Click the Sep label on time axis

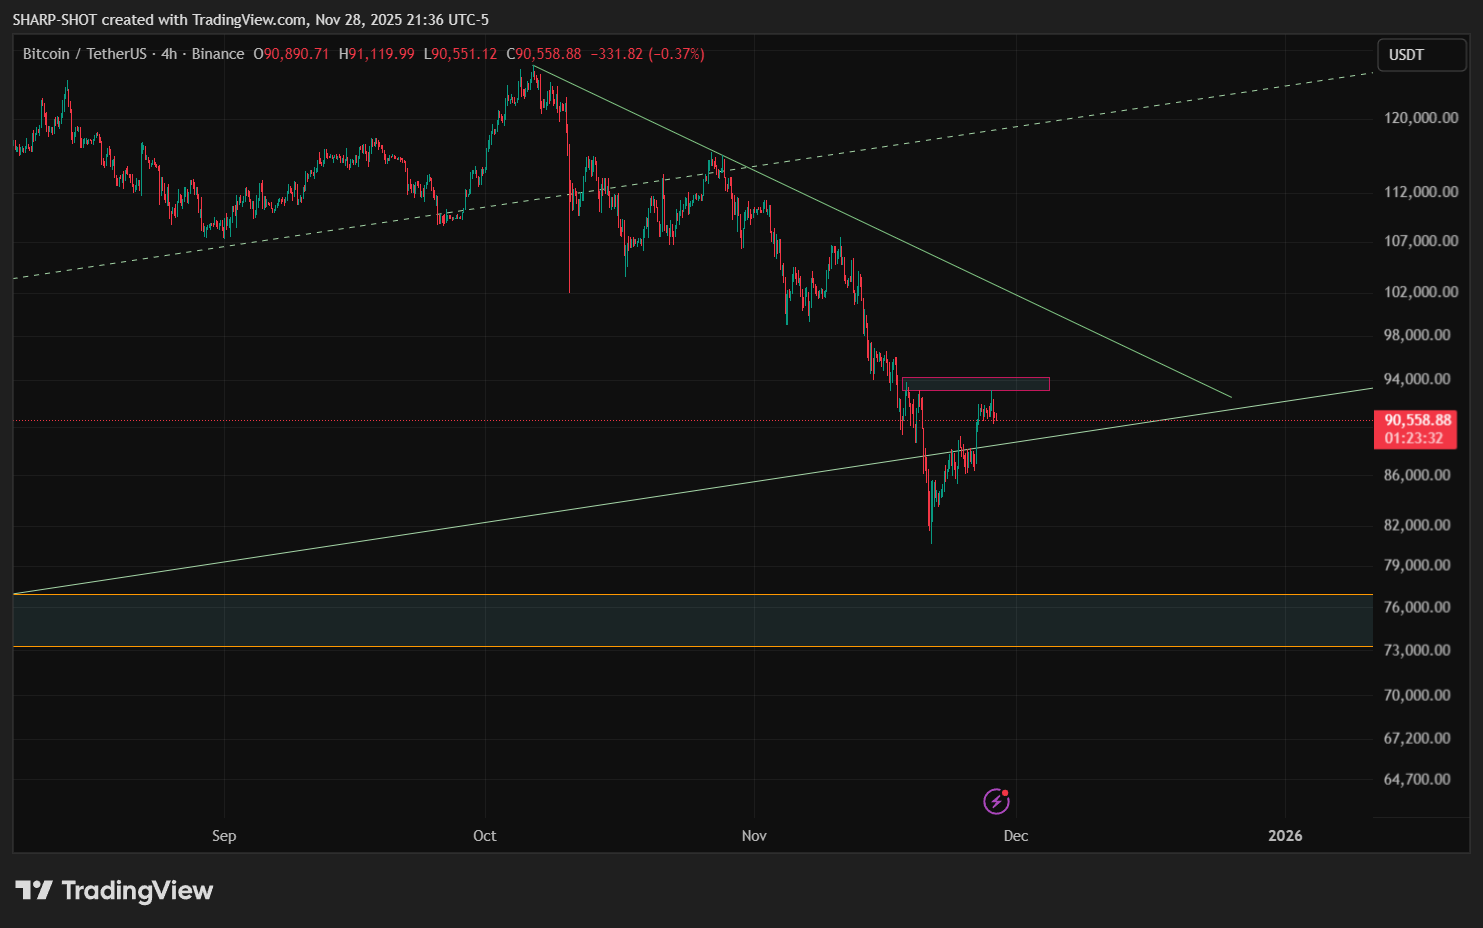(x=224, y=836)
